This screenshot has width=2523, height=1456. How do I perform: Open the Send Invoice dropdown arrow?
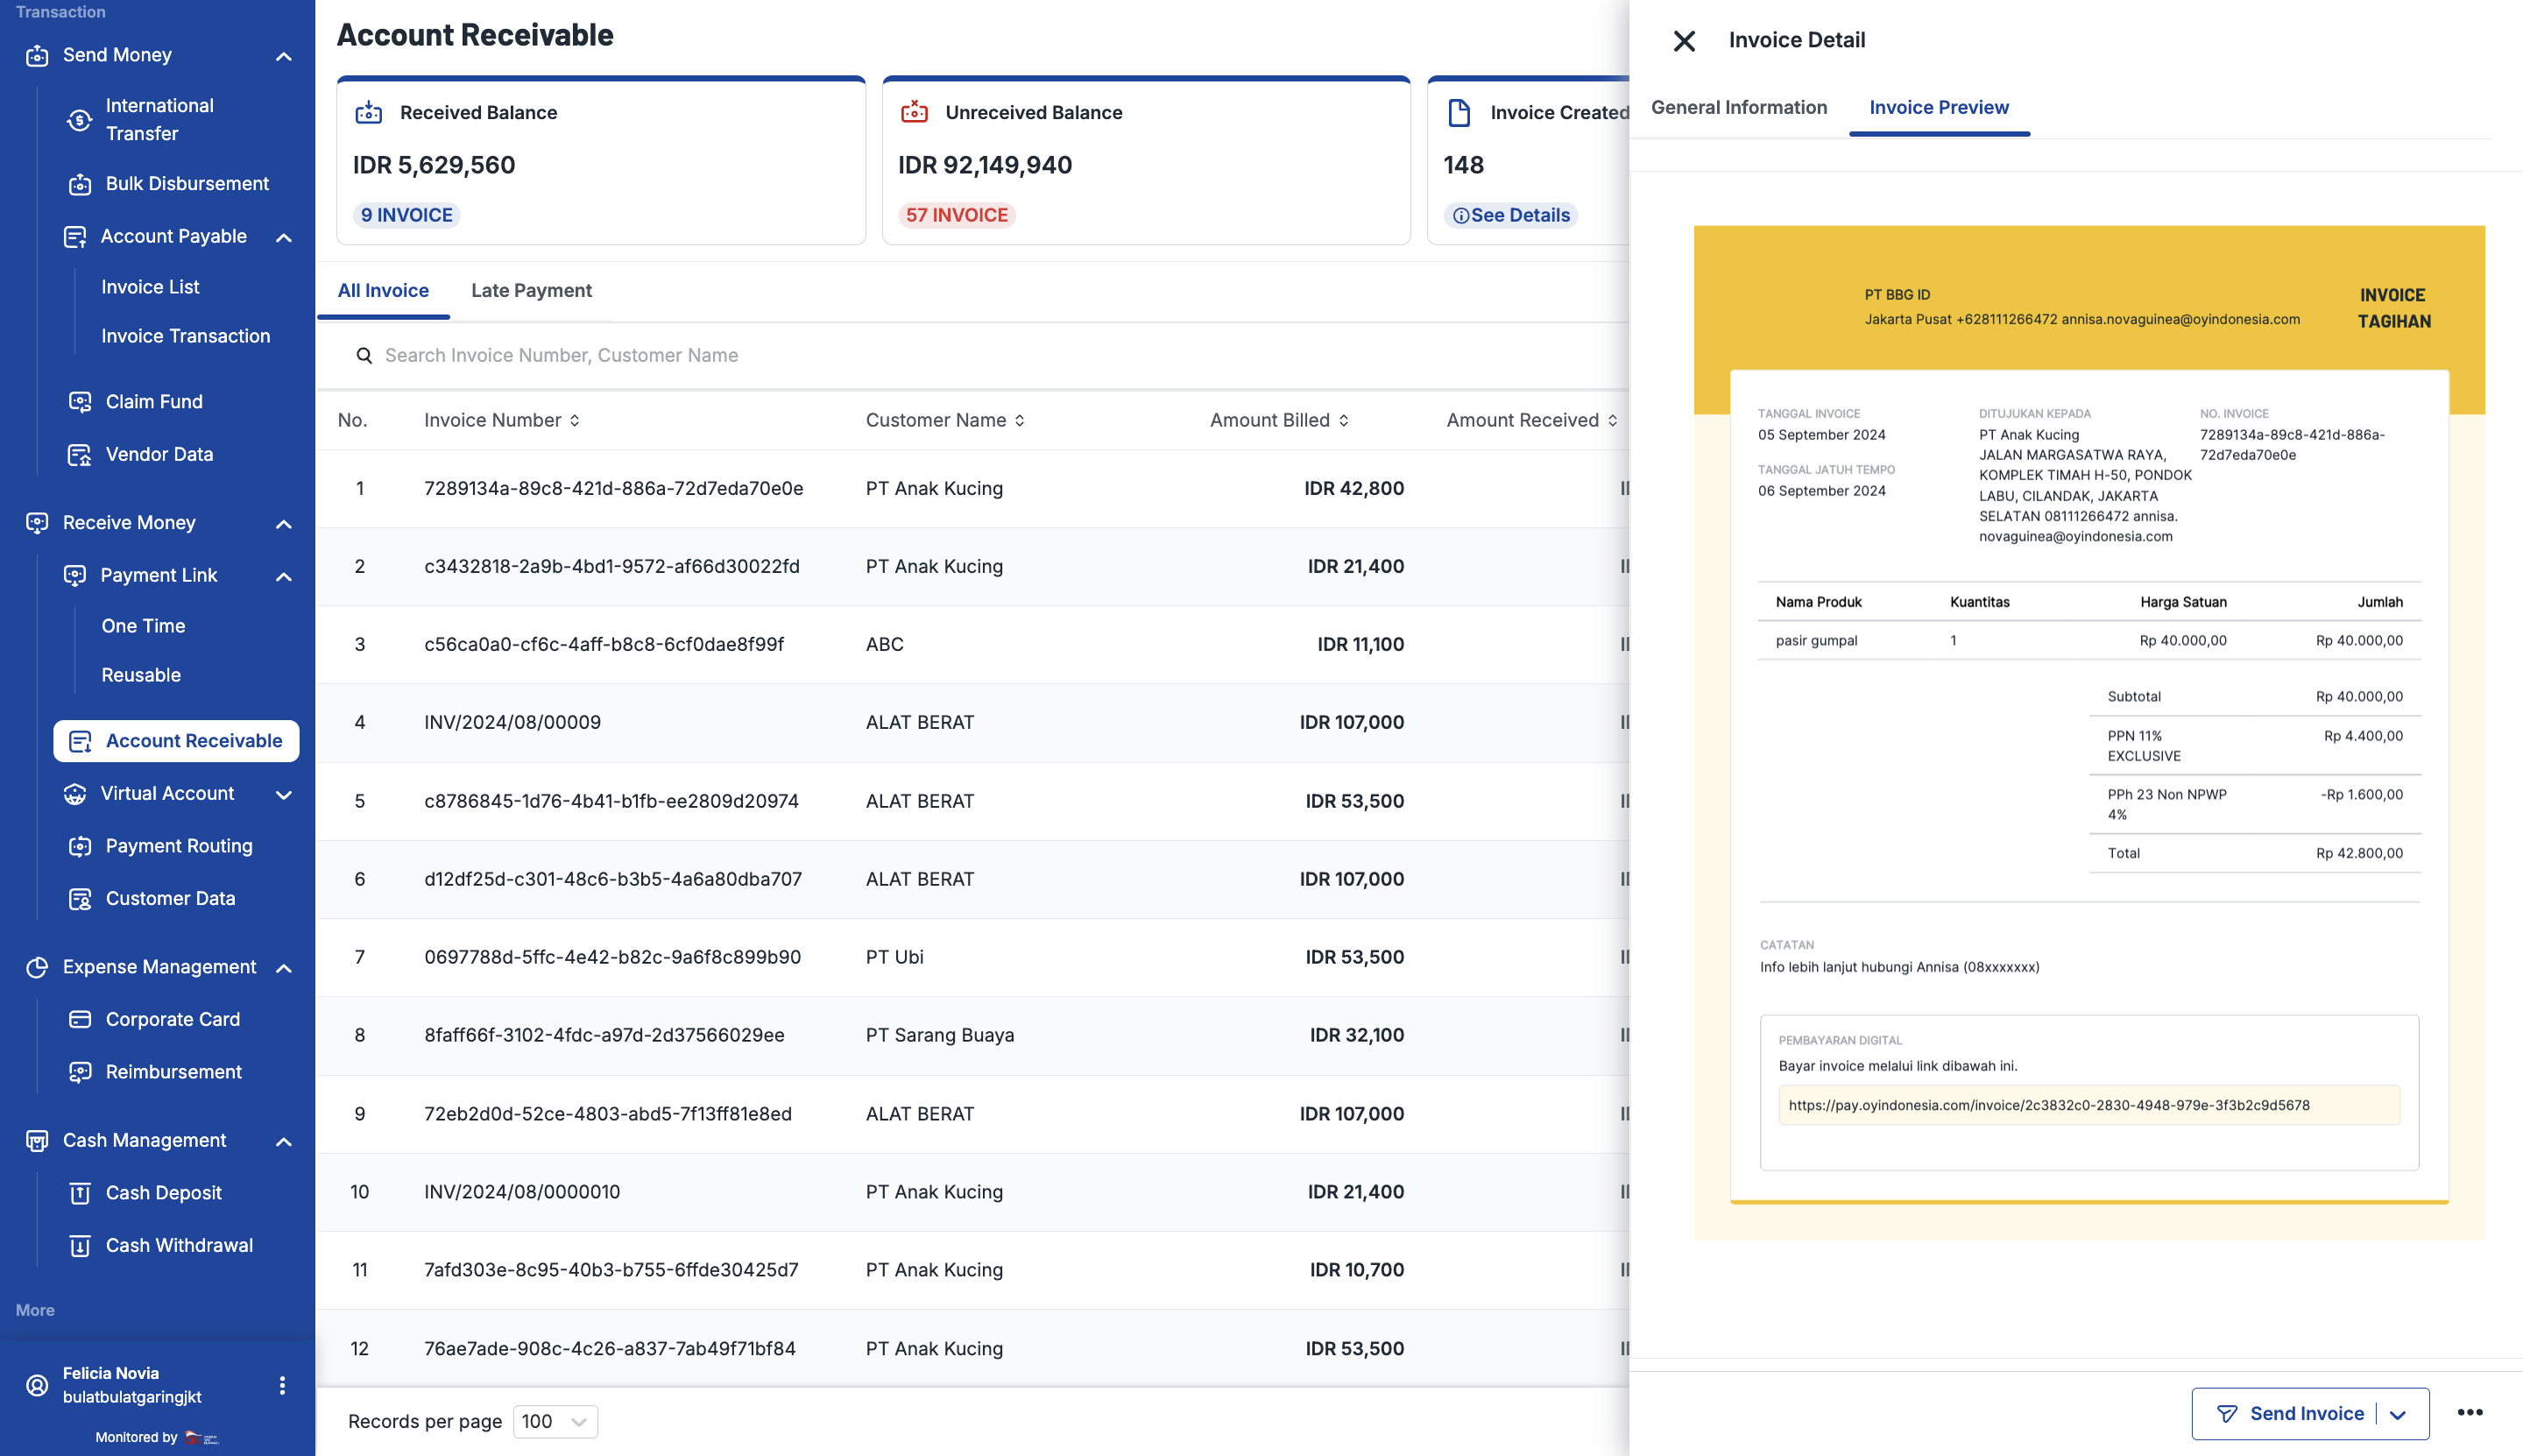[x=2398, y=1414]
